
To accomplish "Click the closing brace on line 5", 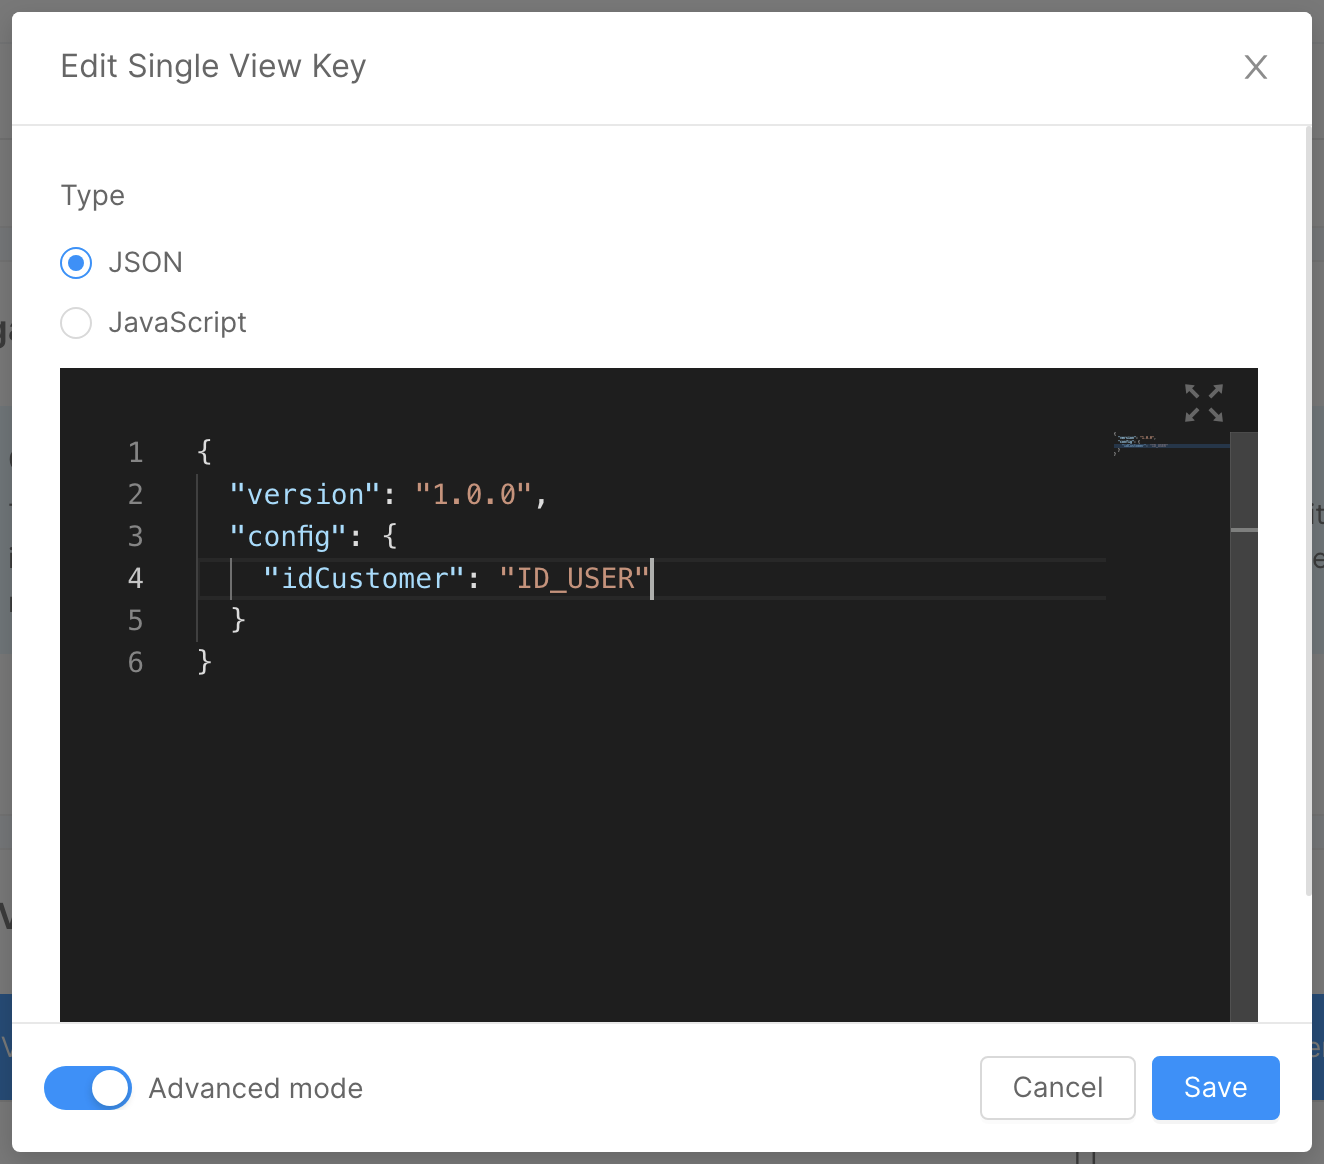I will 238,620.
